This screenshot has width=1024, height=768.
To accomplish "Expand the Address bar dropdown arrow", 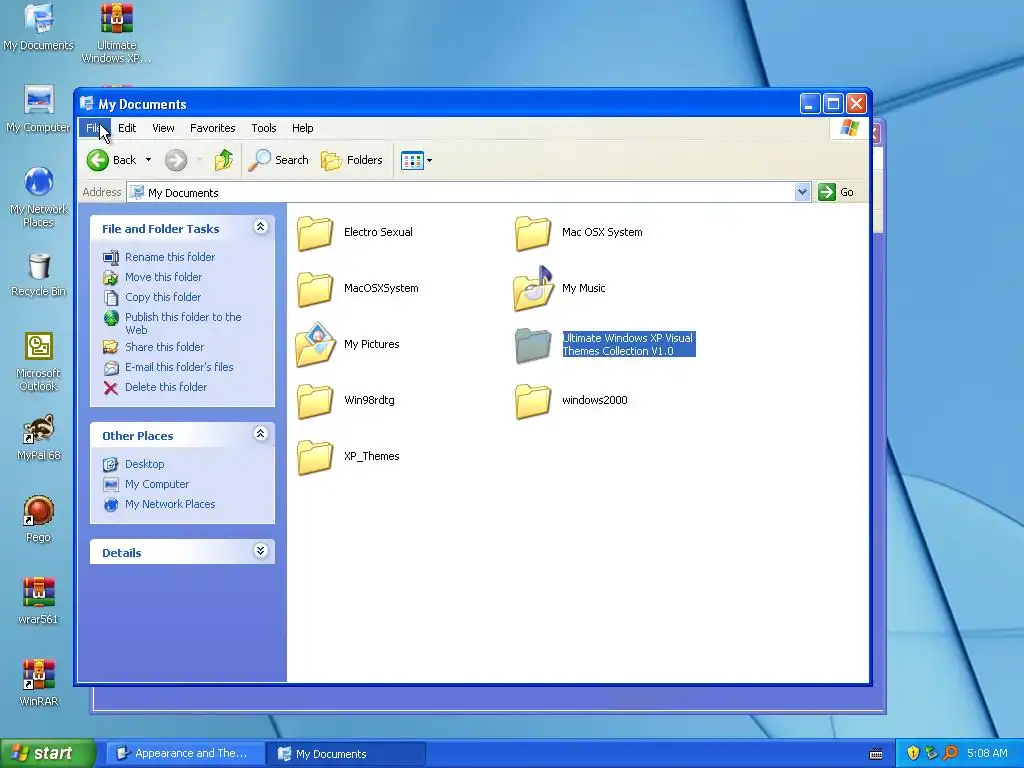I will click(x=803, y=192).
